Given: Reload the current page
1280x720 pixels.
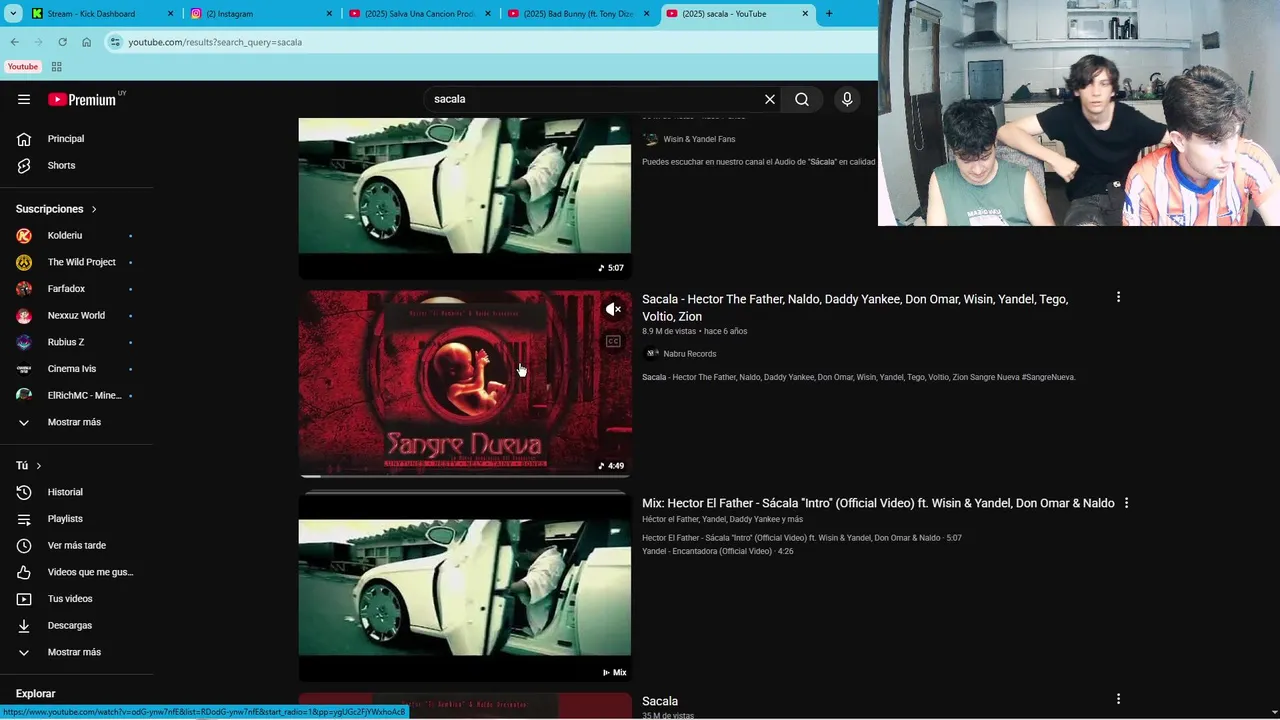Looking at the screenshot, I should tap(63, 42).
